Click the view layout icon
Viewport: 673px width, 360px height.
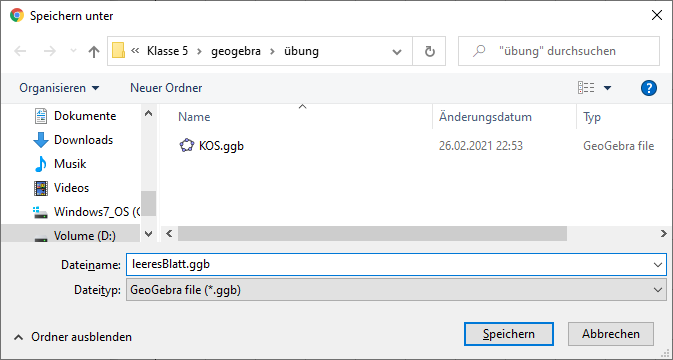click(x=586, y=88)
